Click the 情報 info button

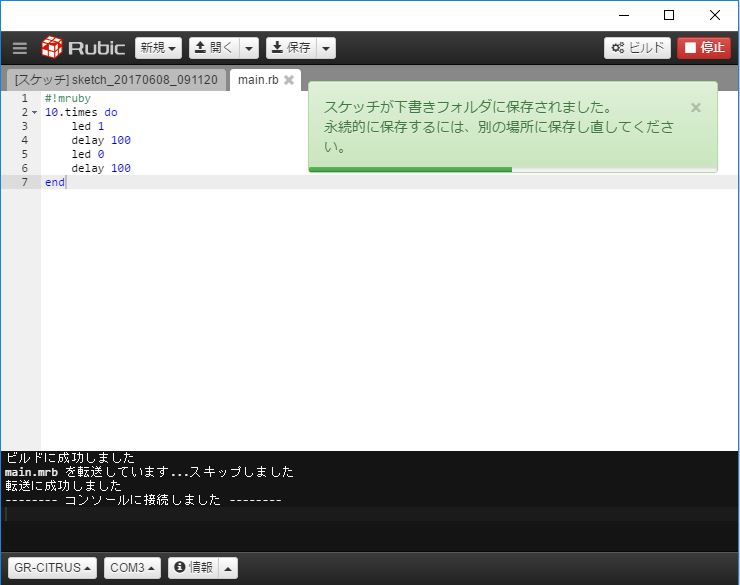pyautogui.click(x=193, y=568)
